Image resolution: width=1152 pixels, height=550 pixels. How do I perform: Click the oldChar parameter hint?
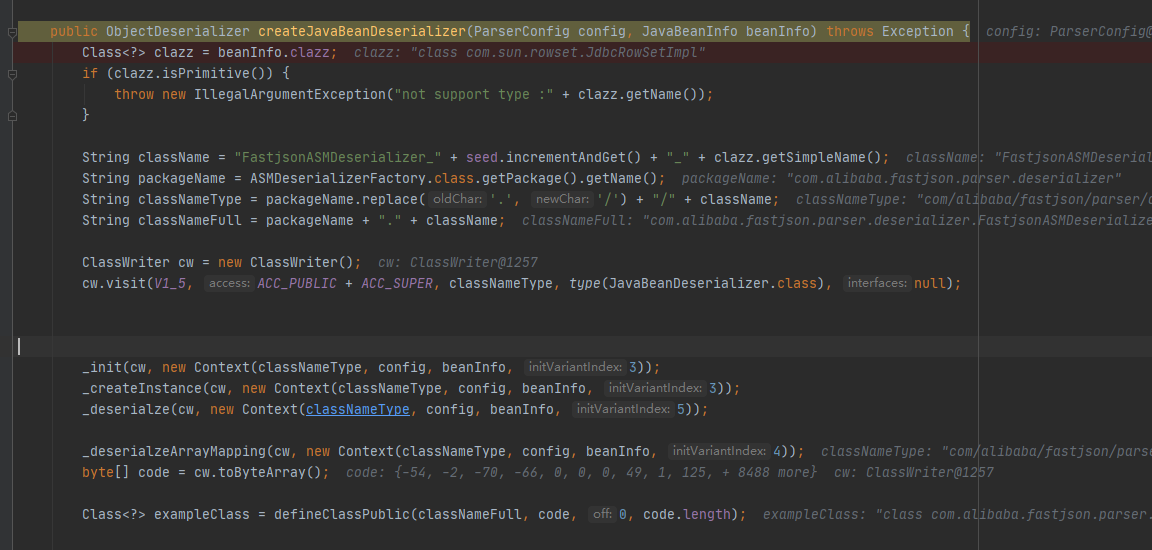click(x=457, y=200)
